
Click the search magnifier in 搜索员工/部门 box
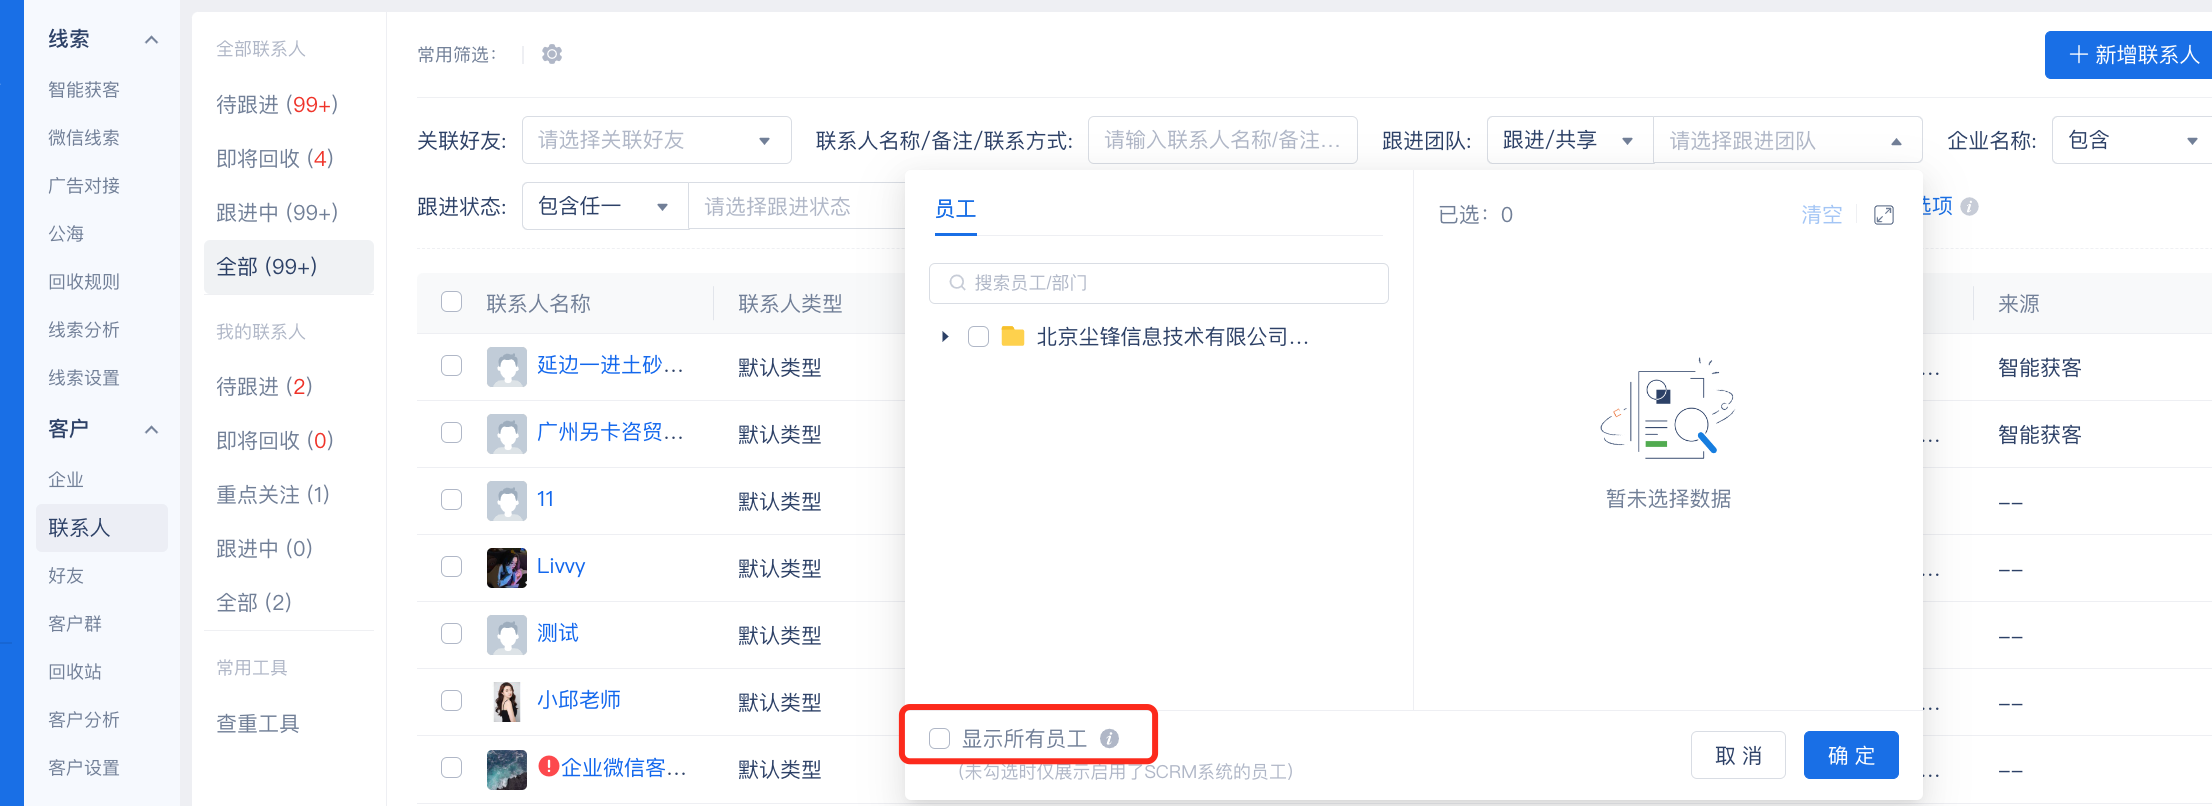coord(957,283)
